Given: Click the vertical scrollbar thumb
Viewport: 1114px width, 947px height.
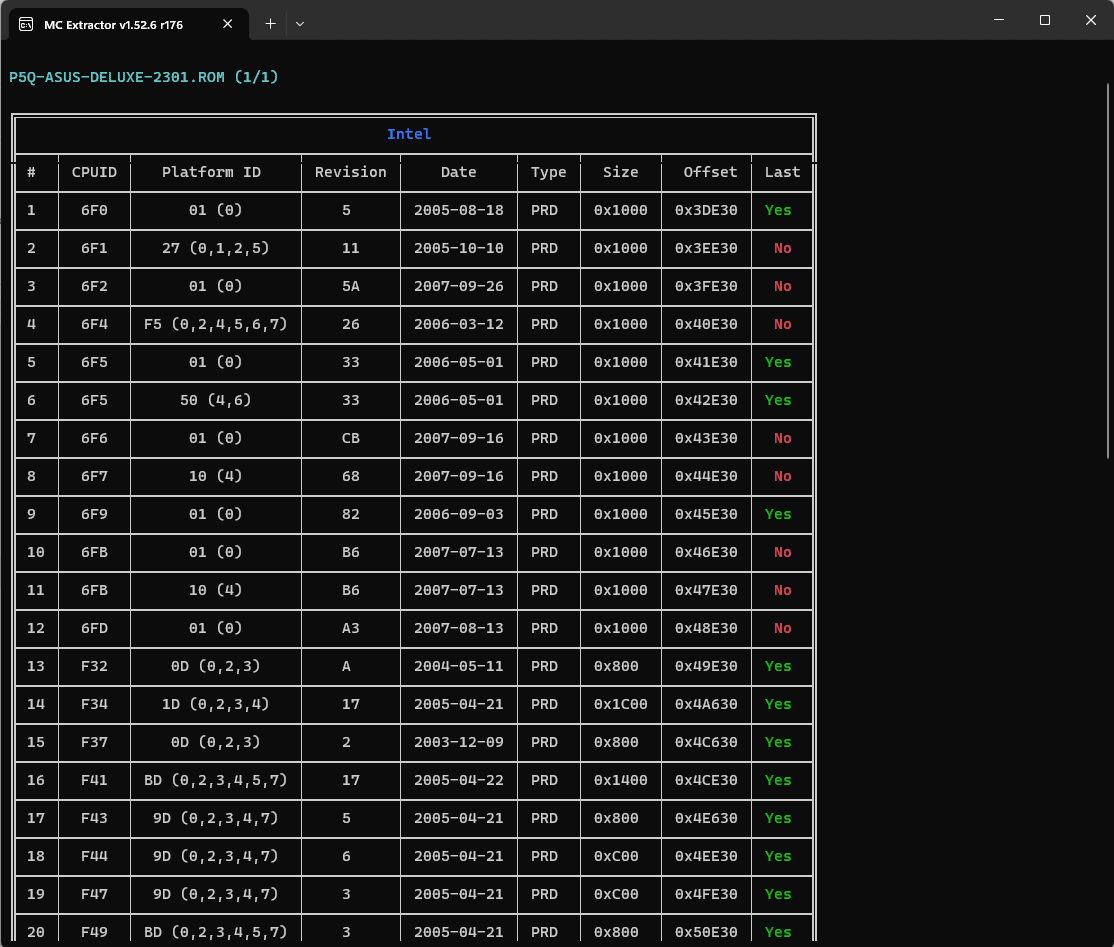Looking at the screenshot, I should [1109, 271].
